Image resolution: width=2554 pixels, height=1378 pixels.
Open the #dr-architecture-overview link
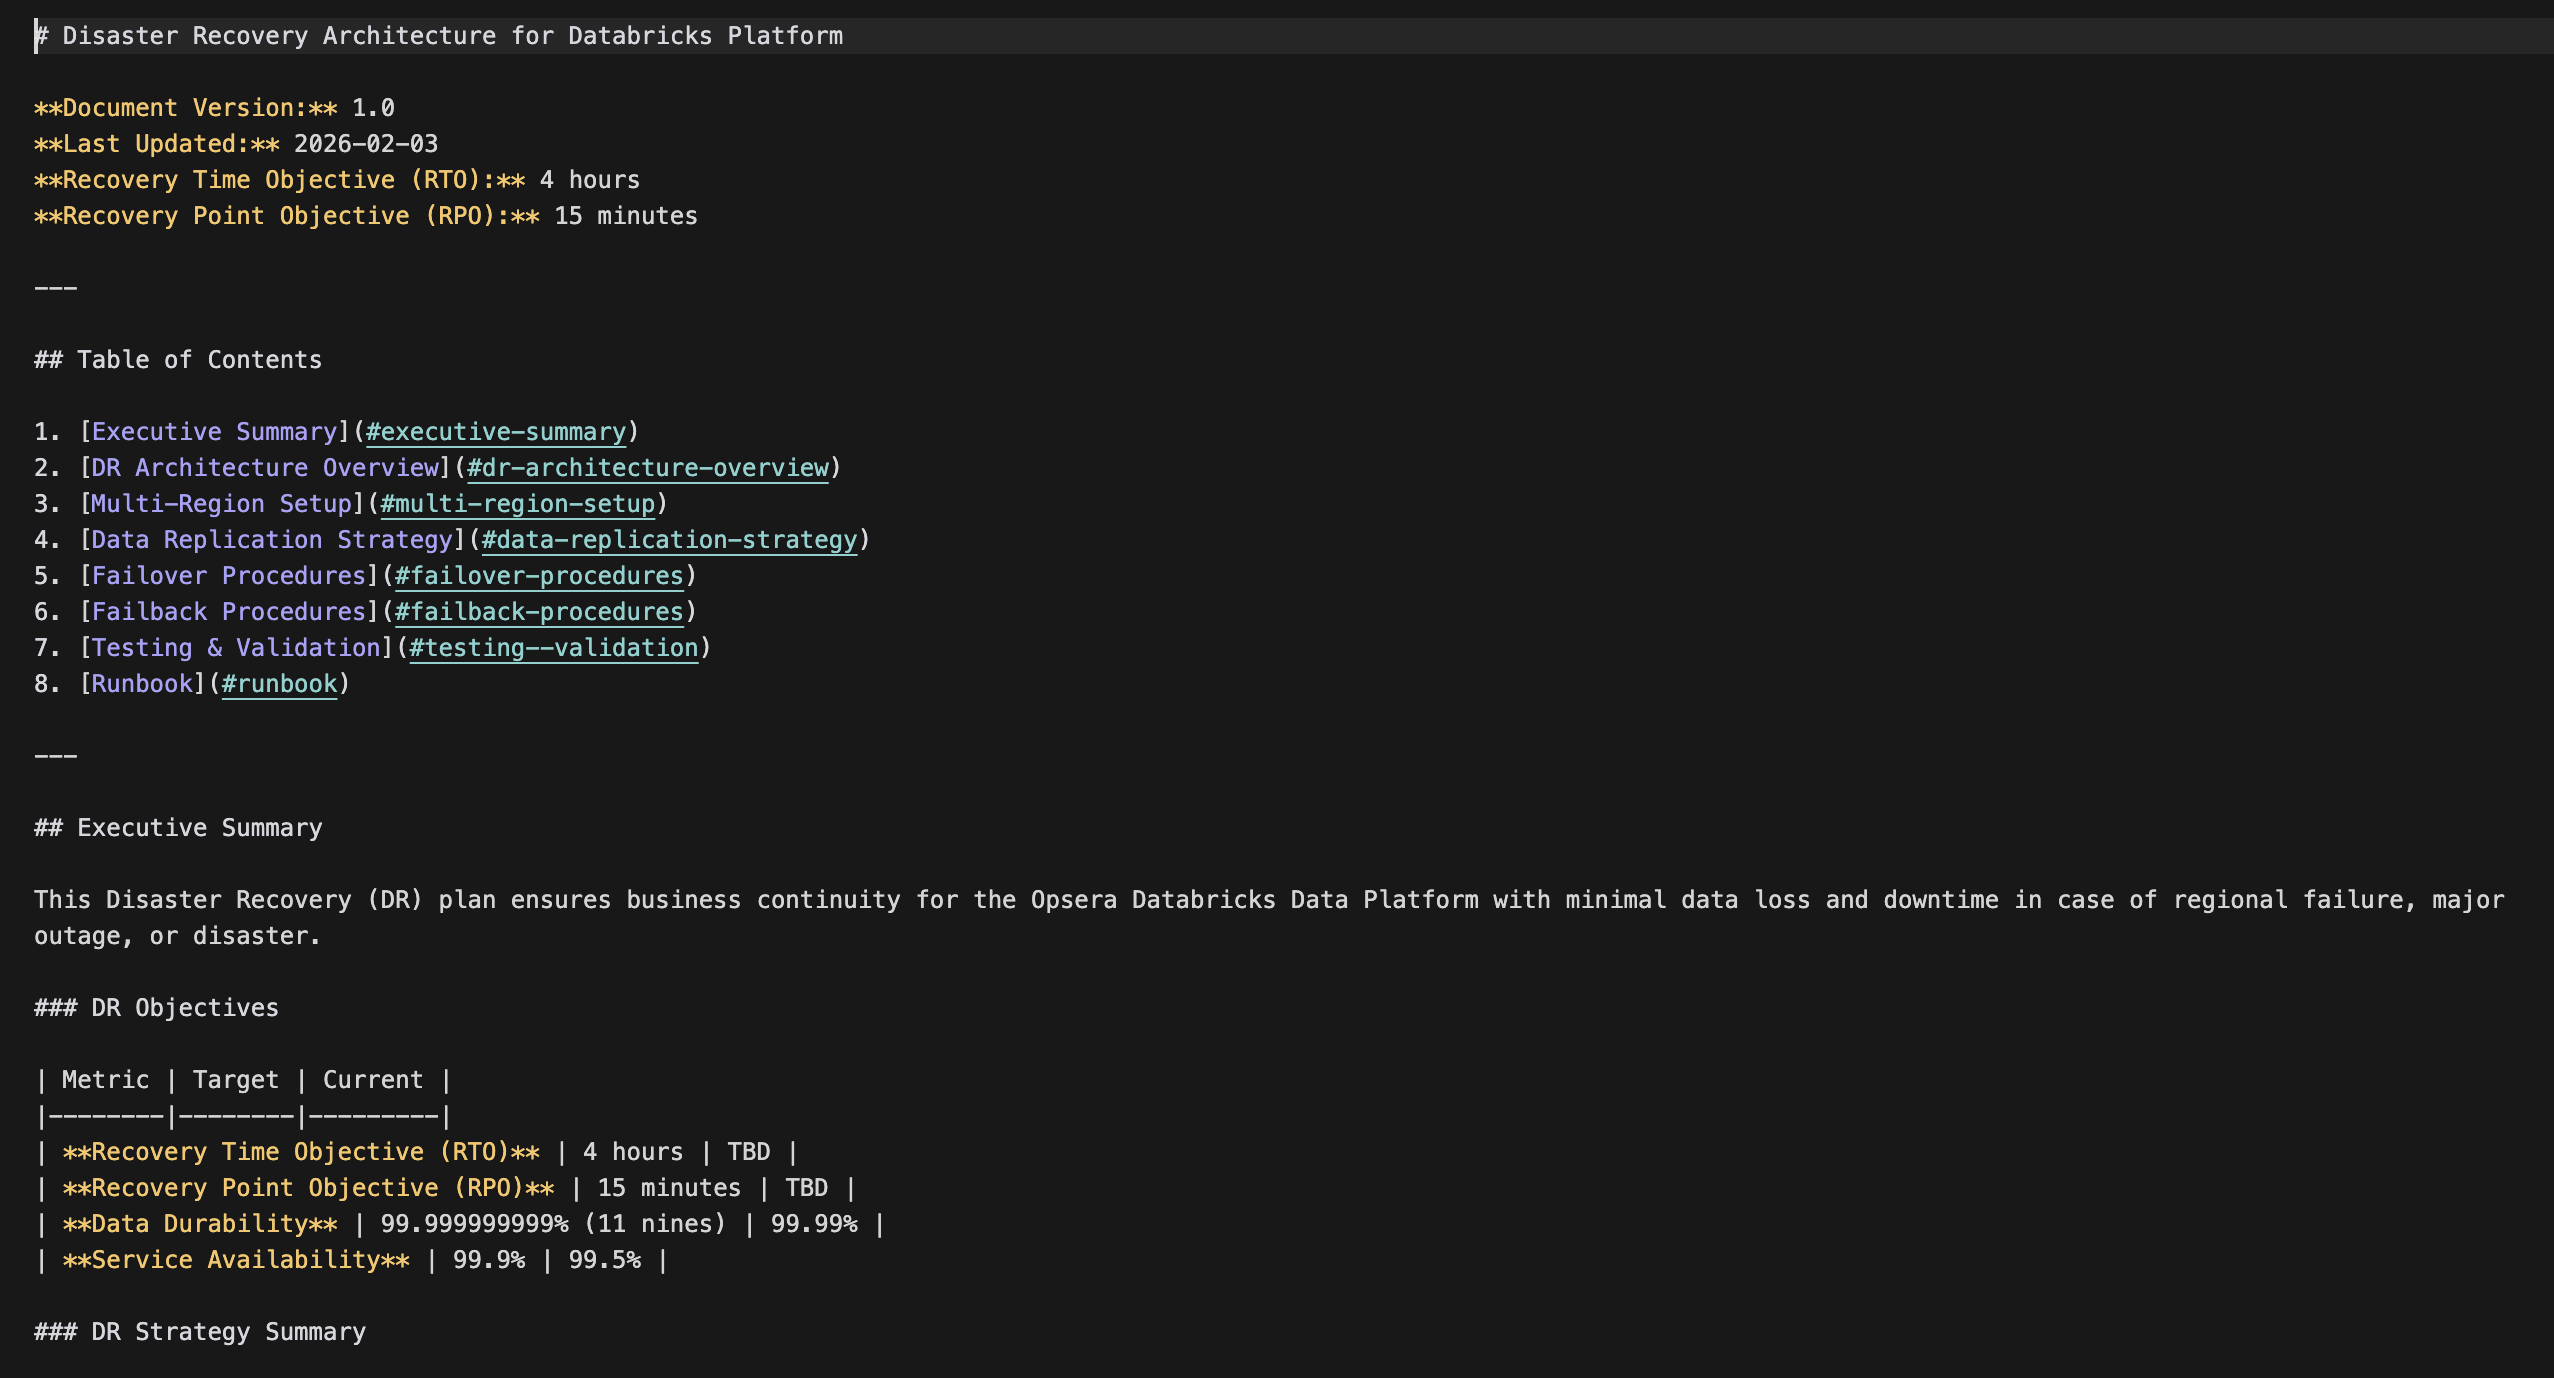tap(647, 468)
